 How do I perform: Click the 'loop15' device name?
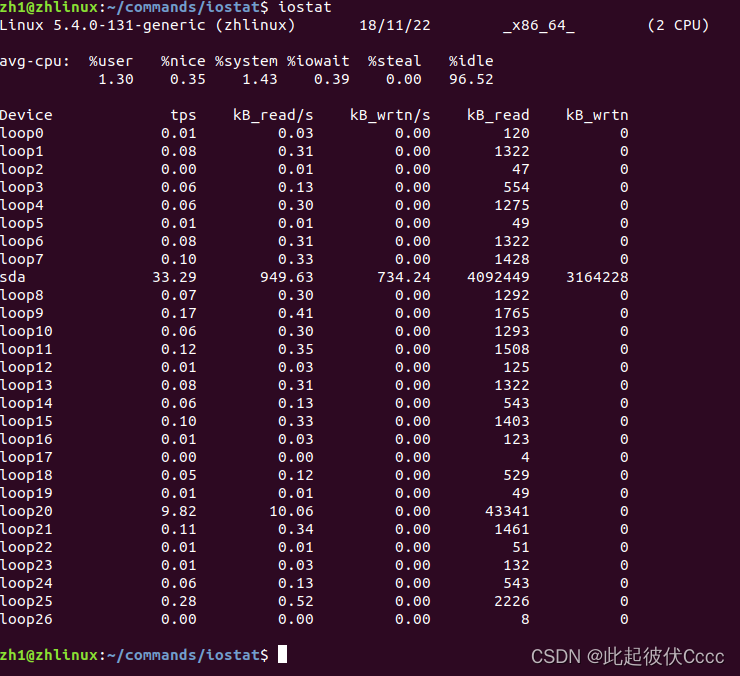(x=26, y=421)
